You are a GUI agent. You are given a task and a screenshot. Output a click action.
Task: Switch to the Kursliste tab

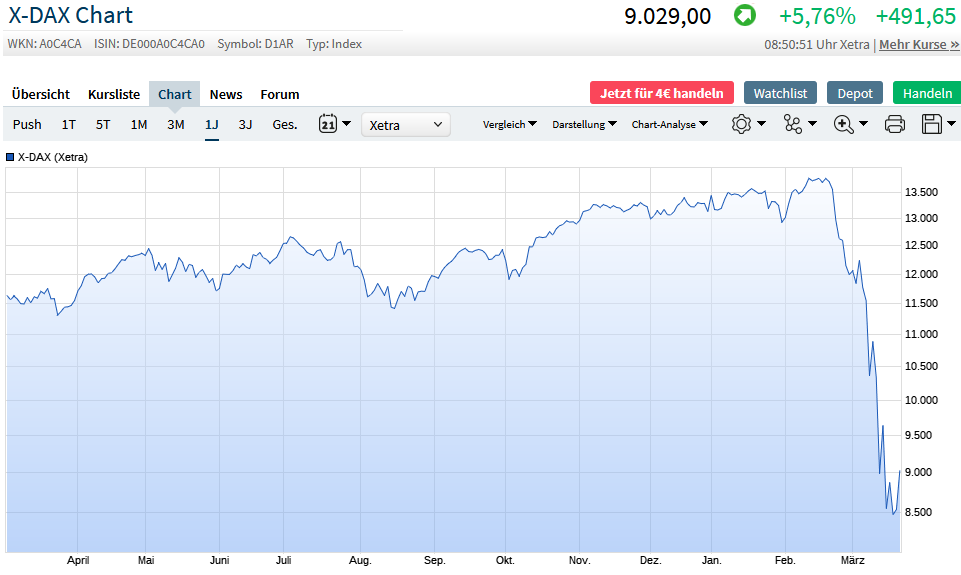114,94
